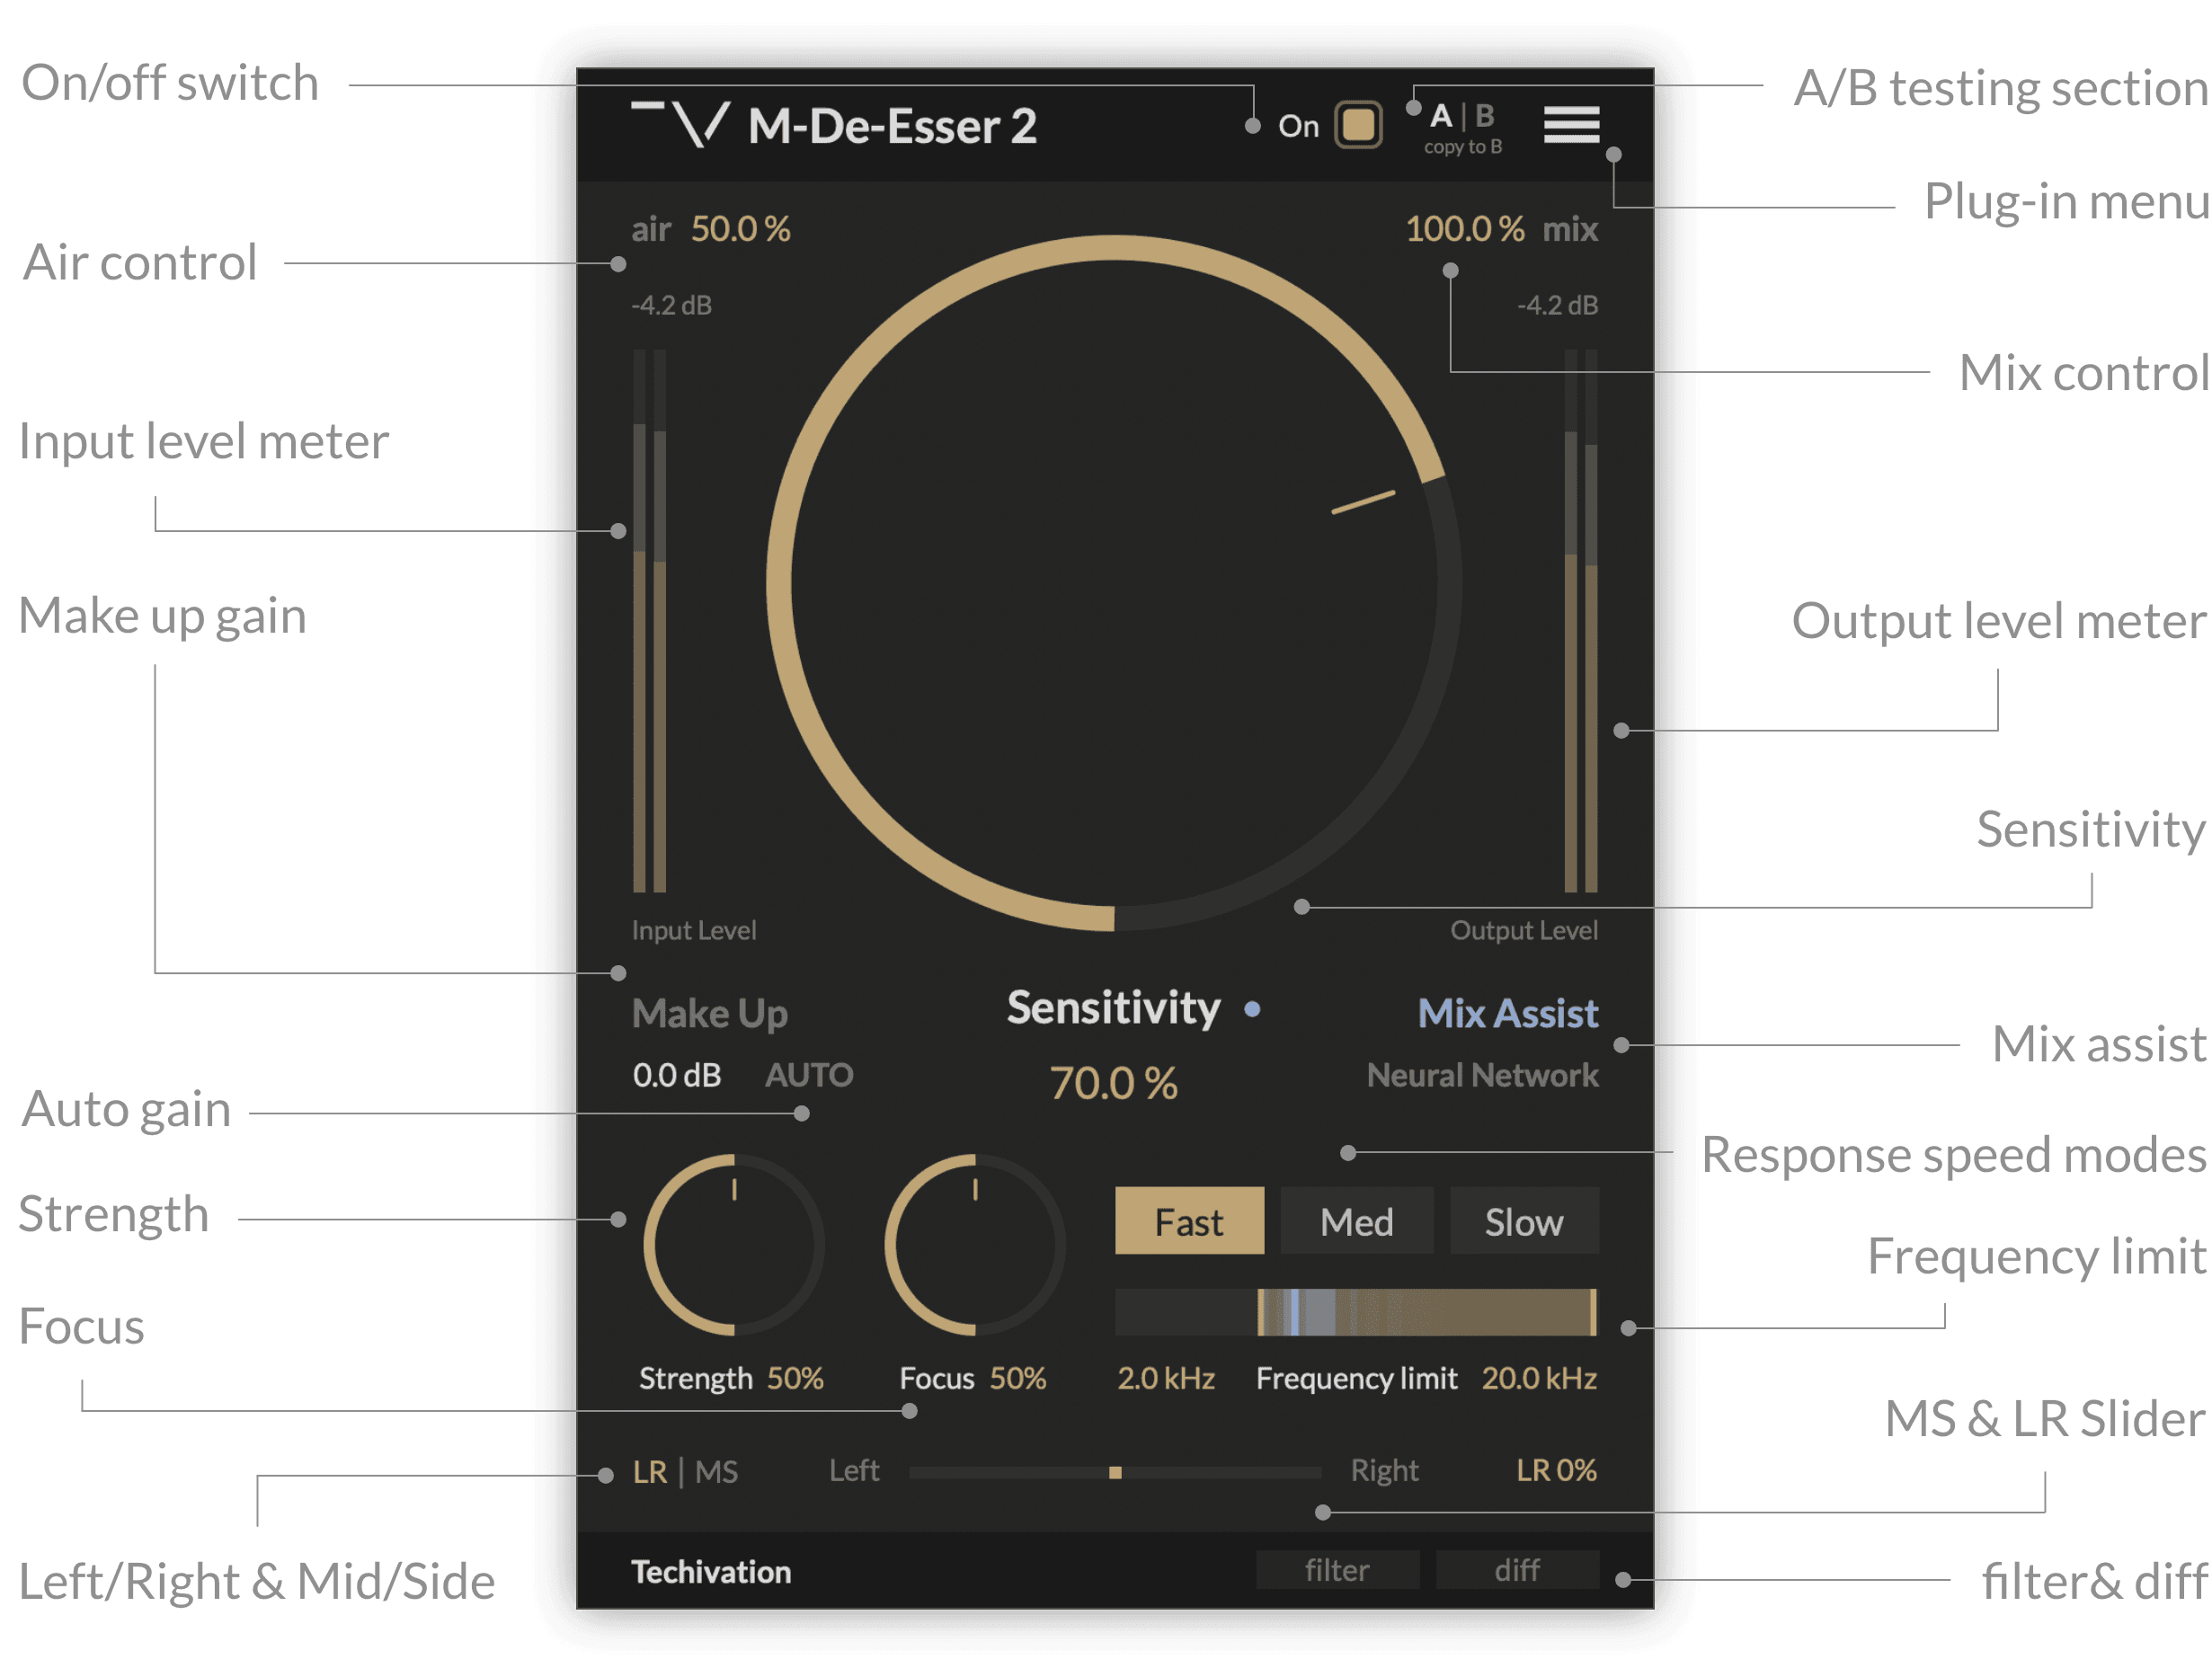Select the Slow response mode
Image resolution: width=2212 pixels, height=1677 pixels.
point(1524,1221)
